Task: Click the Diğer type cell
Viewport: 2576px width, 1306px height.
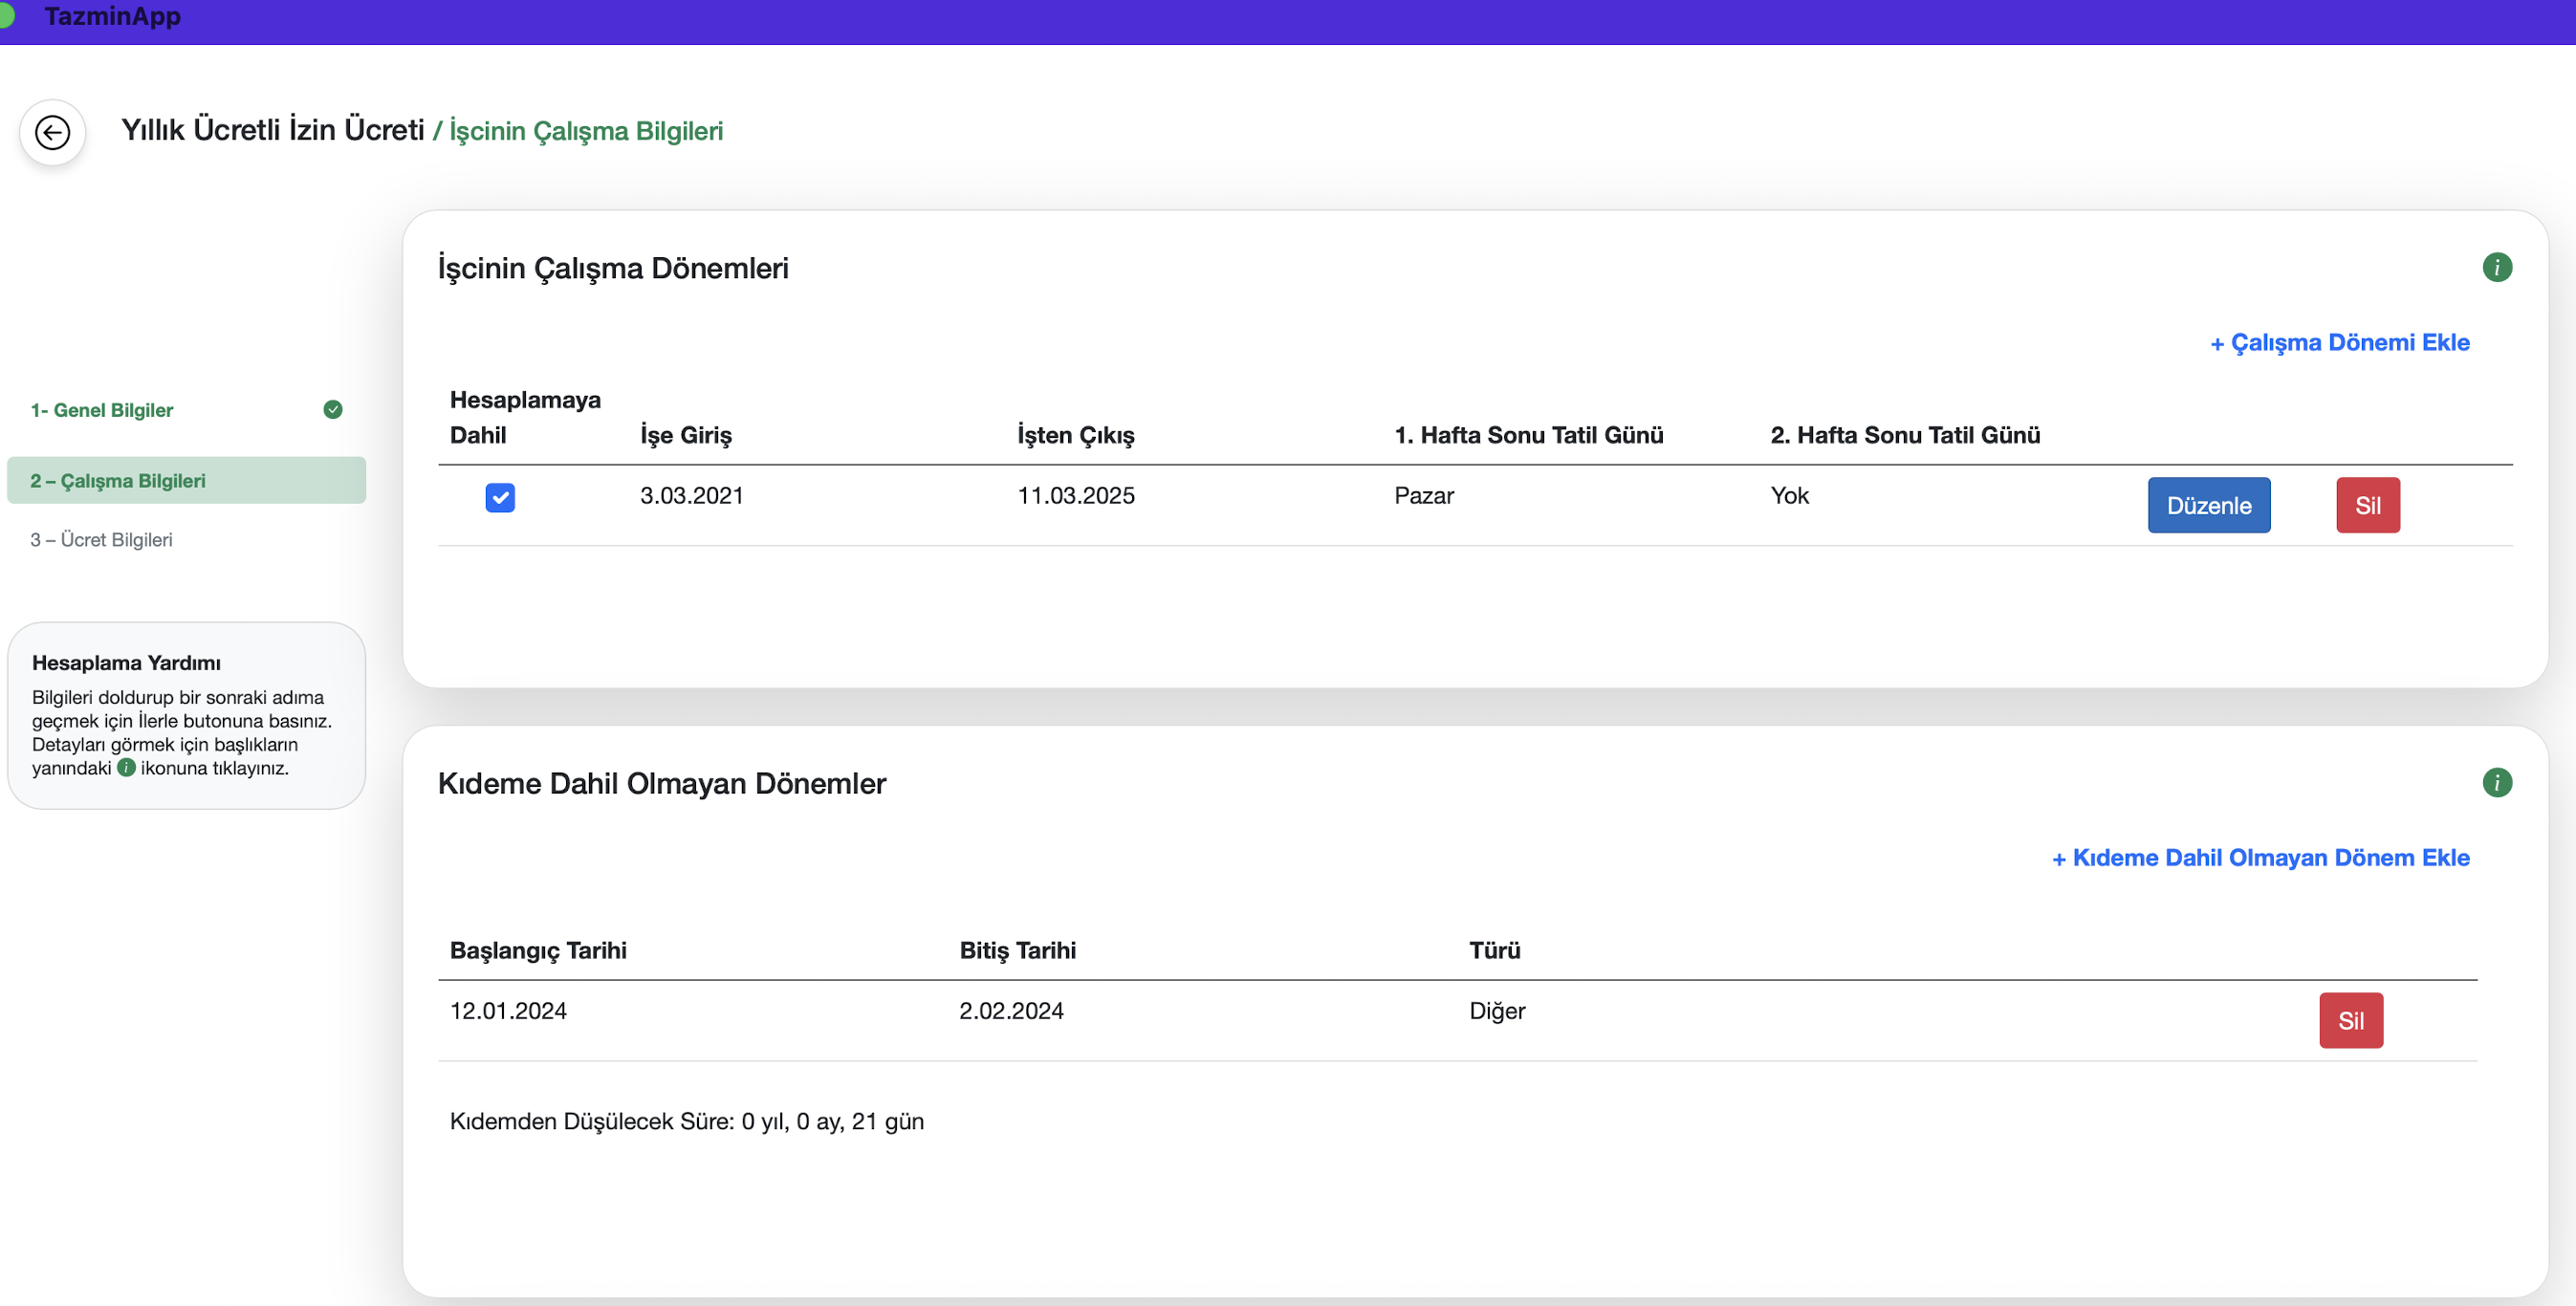Action: (x=1497, y=1011)
